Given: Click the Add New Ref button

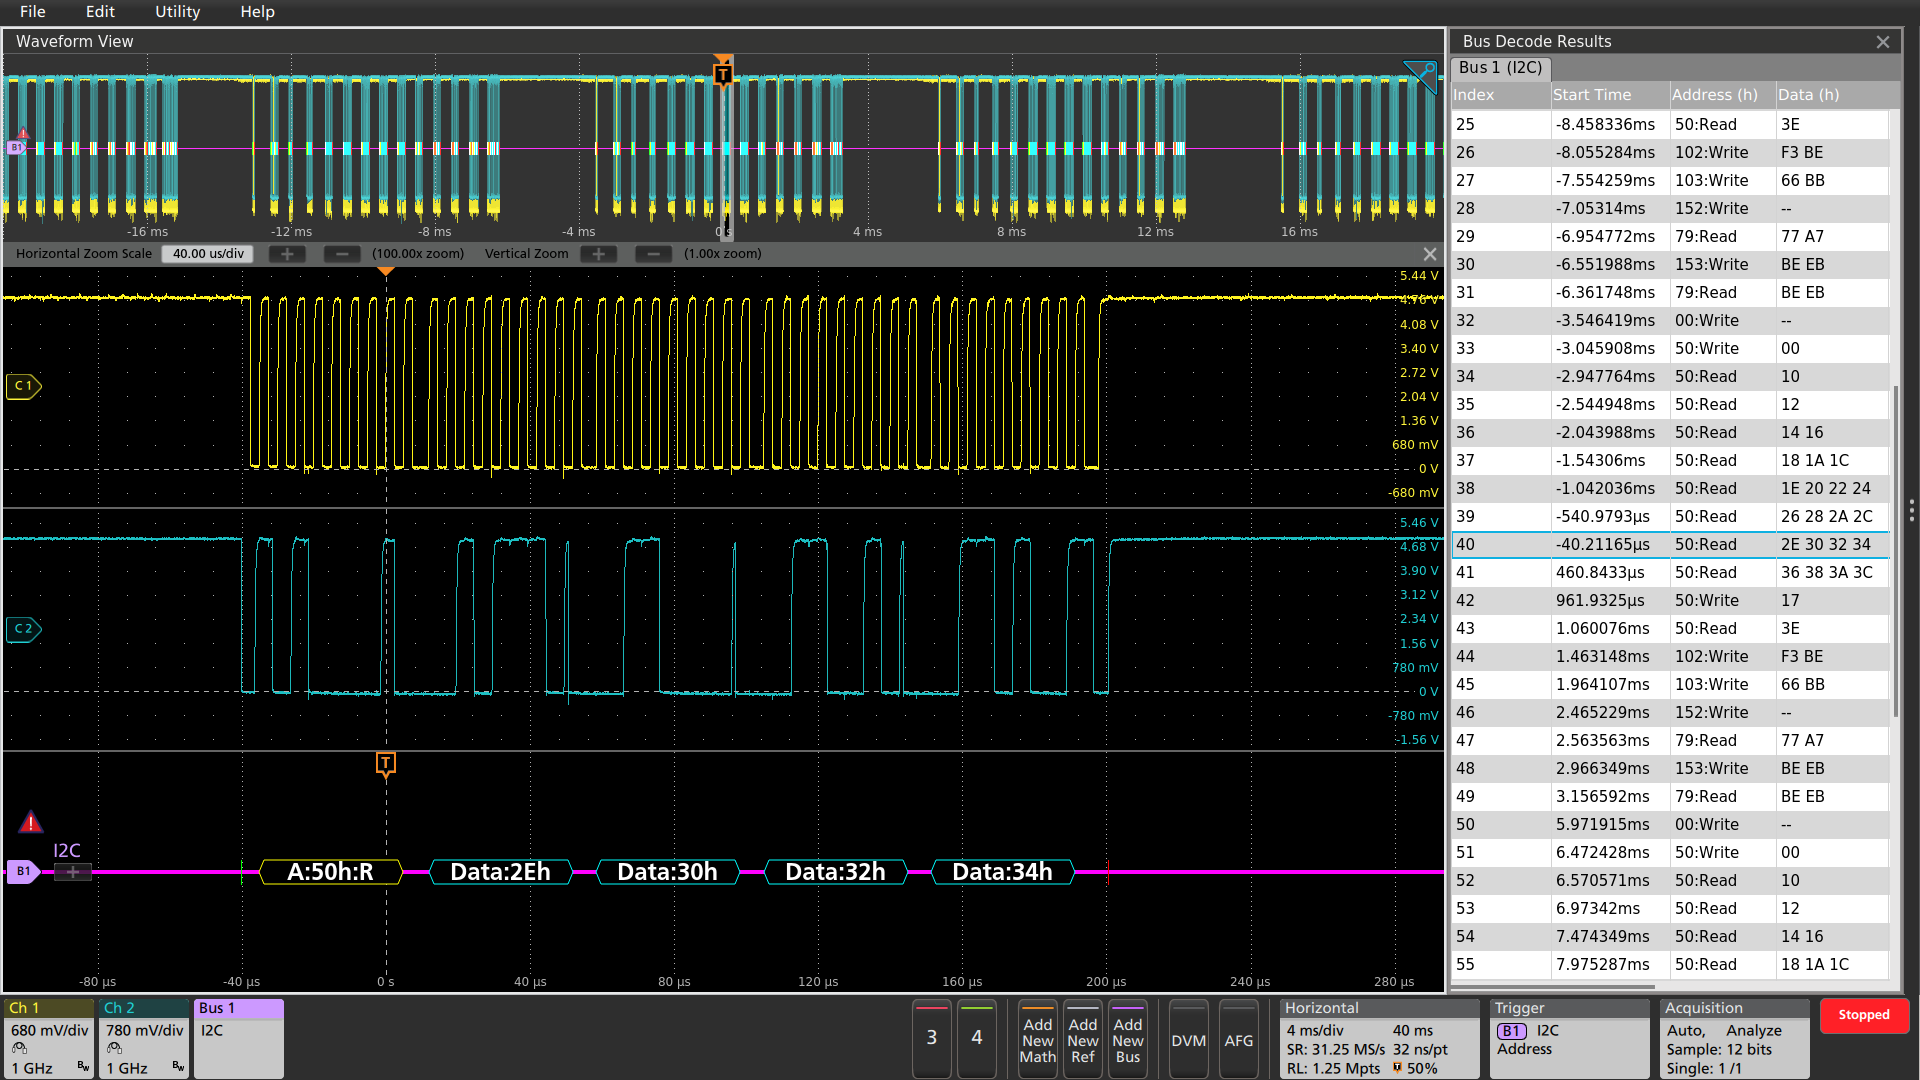Looking at the screenshot, I should click(1082, 1039).
